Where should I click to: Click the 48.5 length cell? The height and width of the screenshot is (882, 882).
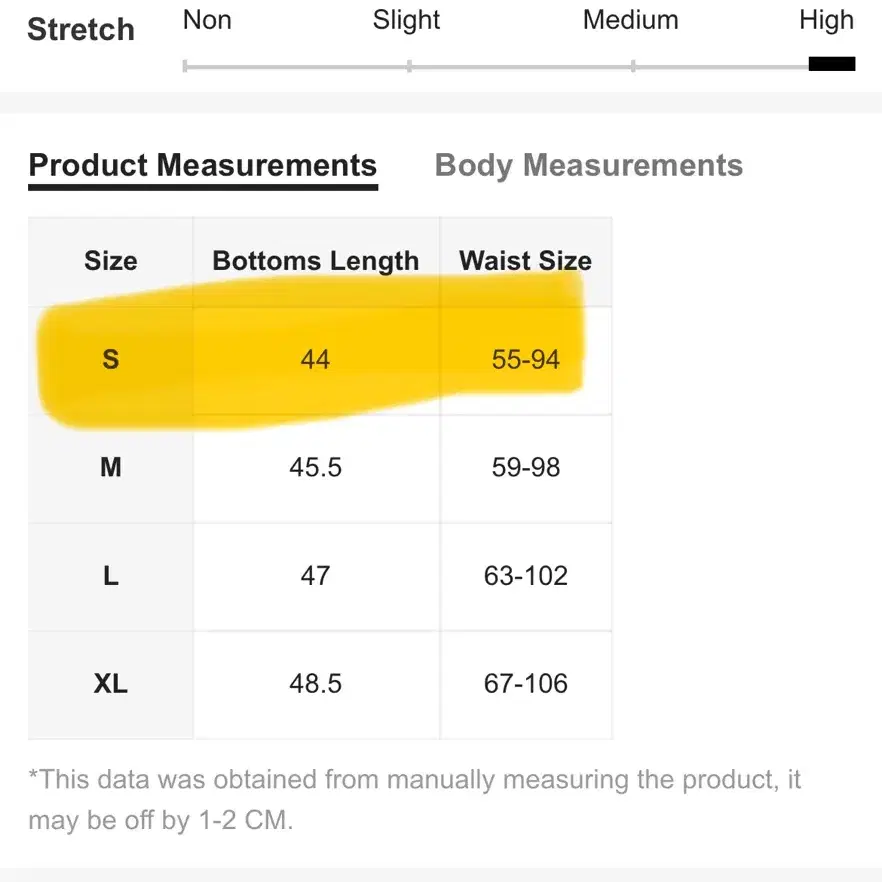coord(316,685)
